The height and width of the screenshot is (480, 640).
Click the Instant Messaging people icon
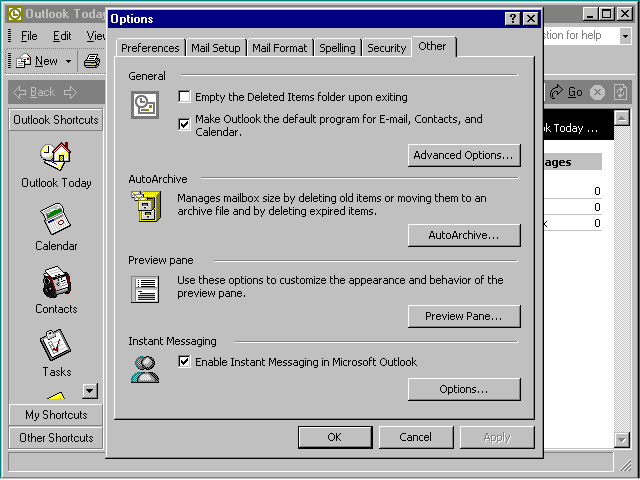145,369
